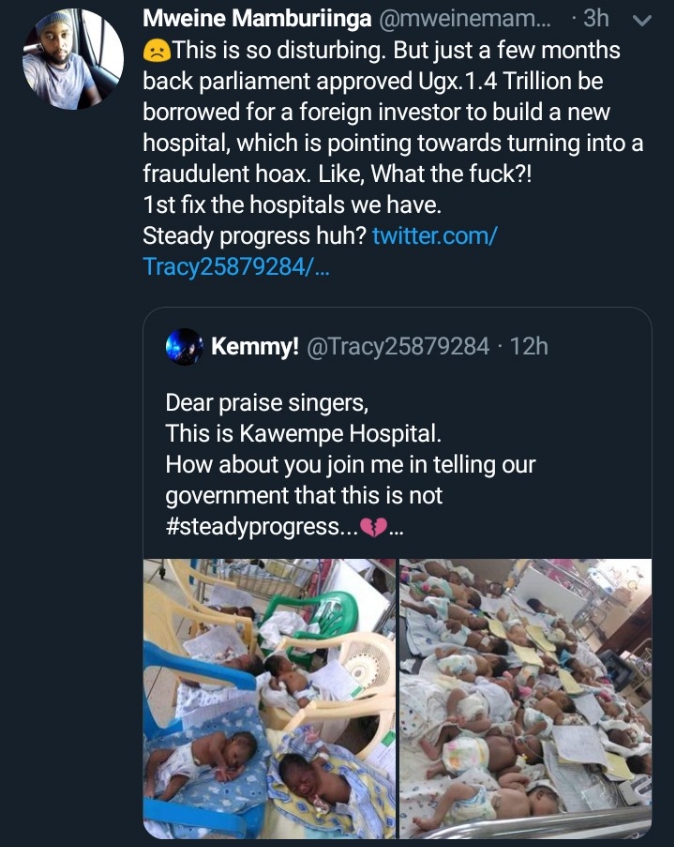Open Mweine Mamburiinga's profile picture
Viewport: 674px width, 847px height.
[x=72, y=60]
